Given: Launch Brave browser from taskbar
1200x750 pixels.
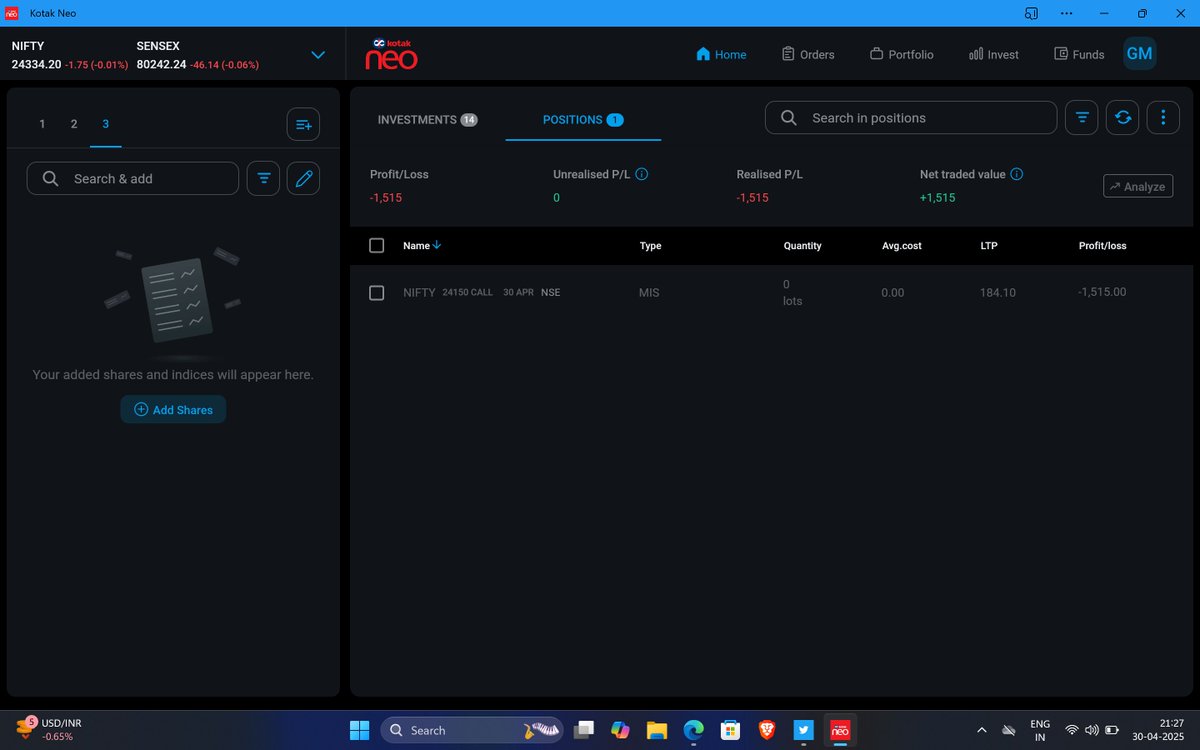Looking at the screenshot, I should tap(767, 730).
